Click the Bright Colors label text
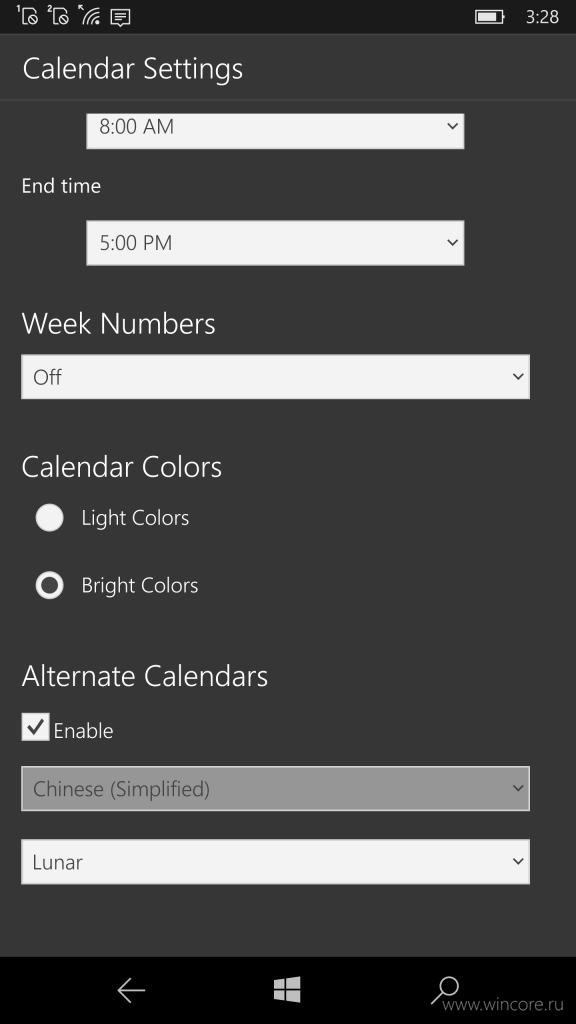 140,586
